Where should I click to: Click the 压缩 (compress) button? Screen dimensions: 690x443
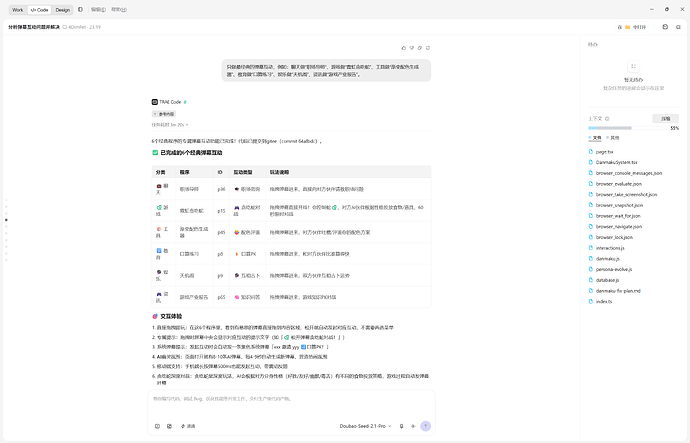[x=665, y=118]
